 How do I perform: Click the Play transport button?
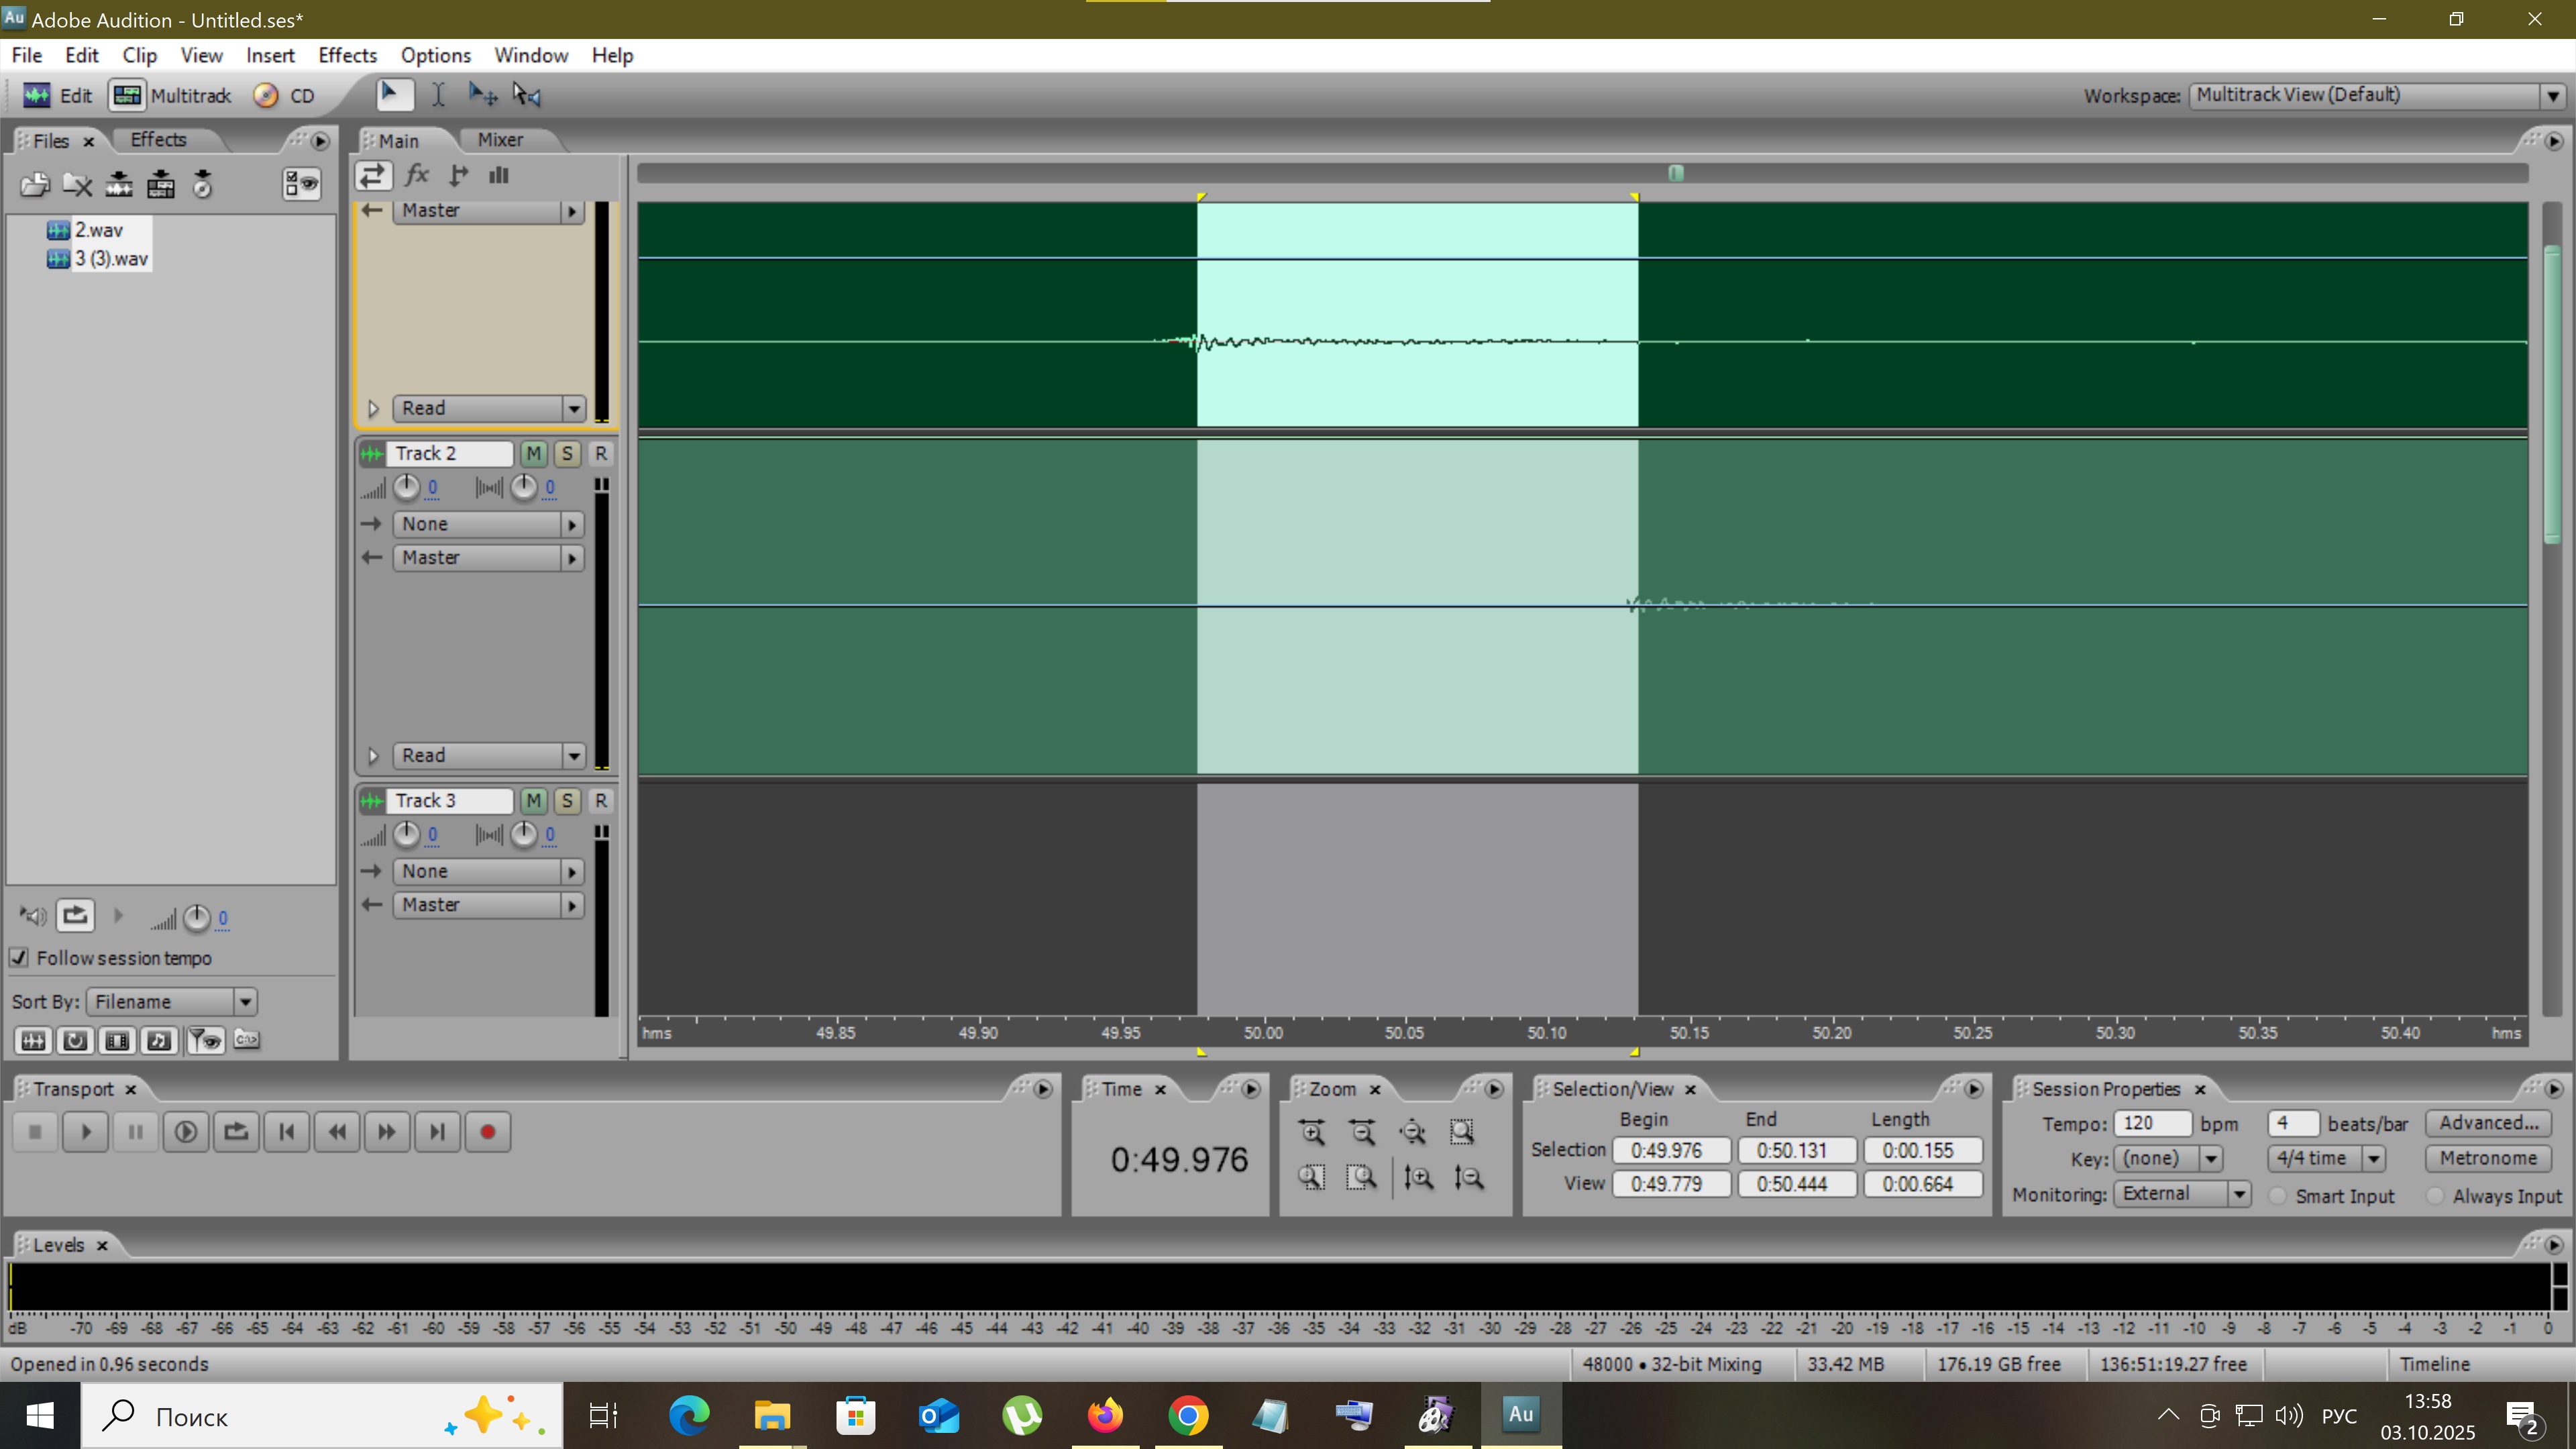click(85, 1132)
